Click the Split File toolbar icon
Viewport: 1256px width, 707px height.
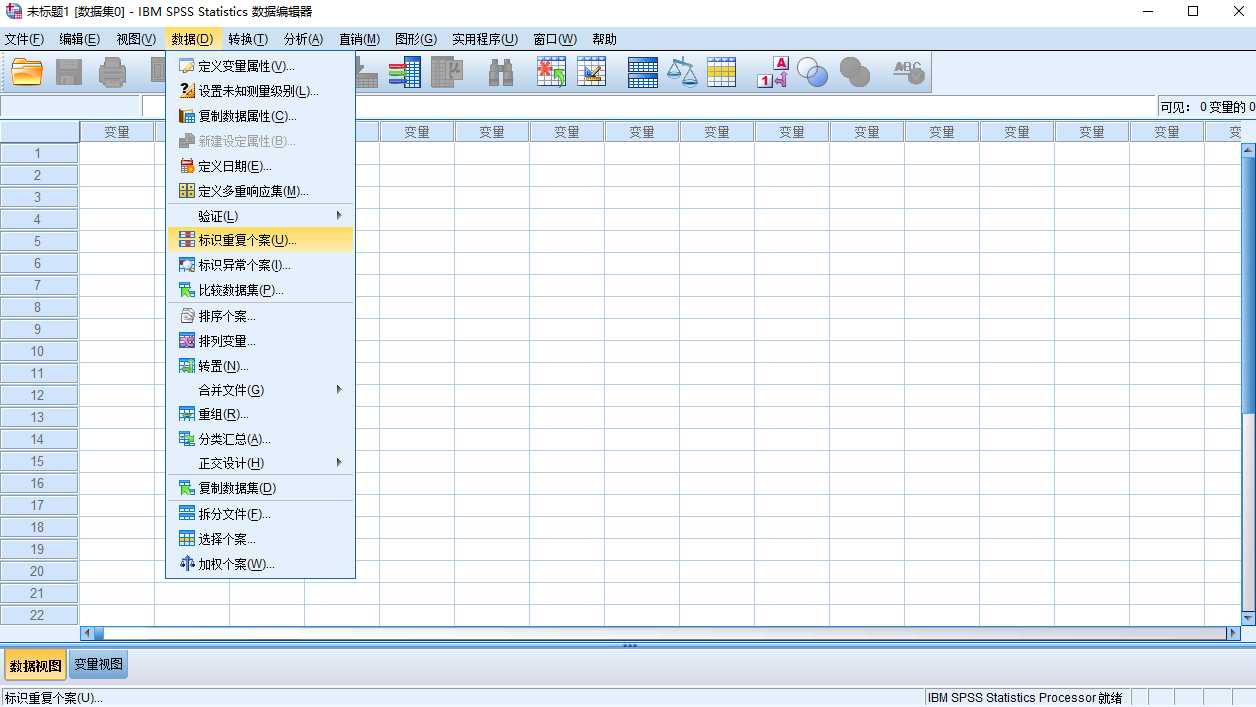[x=642, y=72]
